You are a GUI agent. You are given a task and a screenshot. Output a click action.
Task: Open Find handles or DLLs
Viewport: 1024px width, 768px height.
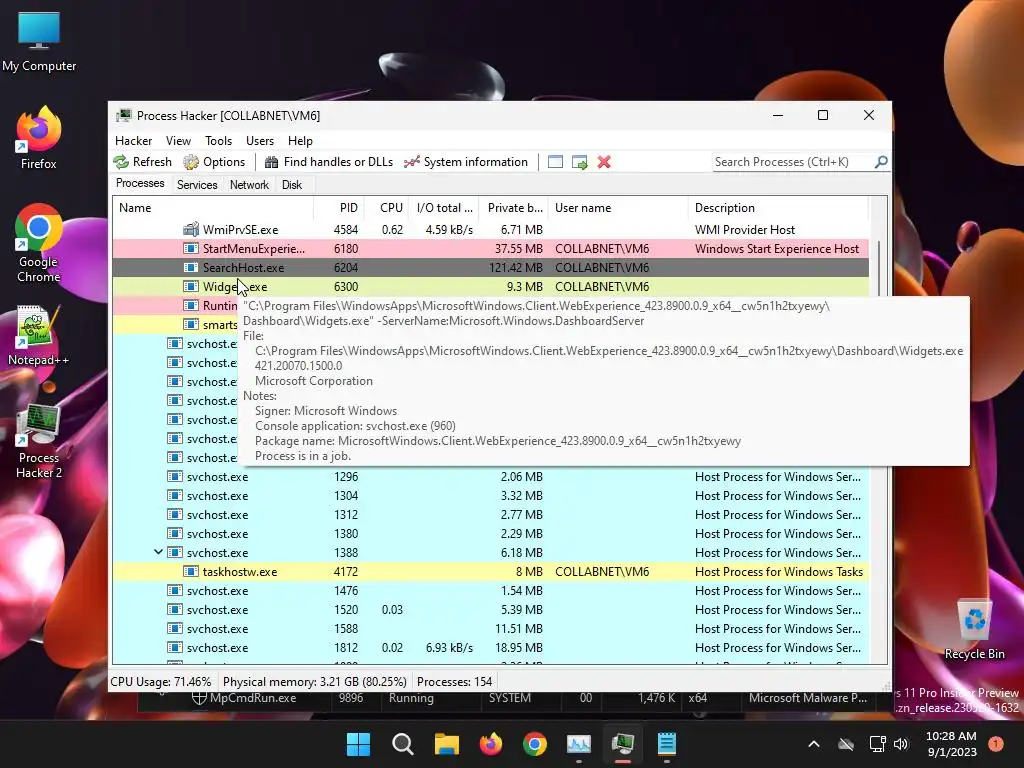coord(328,162)
